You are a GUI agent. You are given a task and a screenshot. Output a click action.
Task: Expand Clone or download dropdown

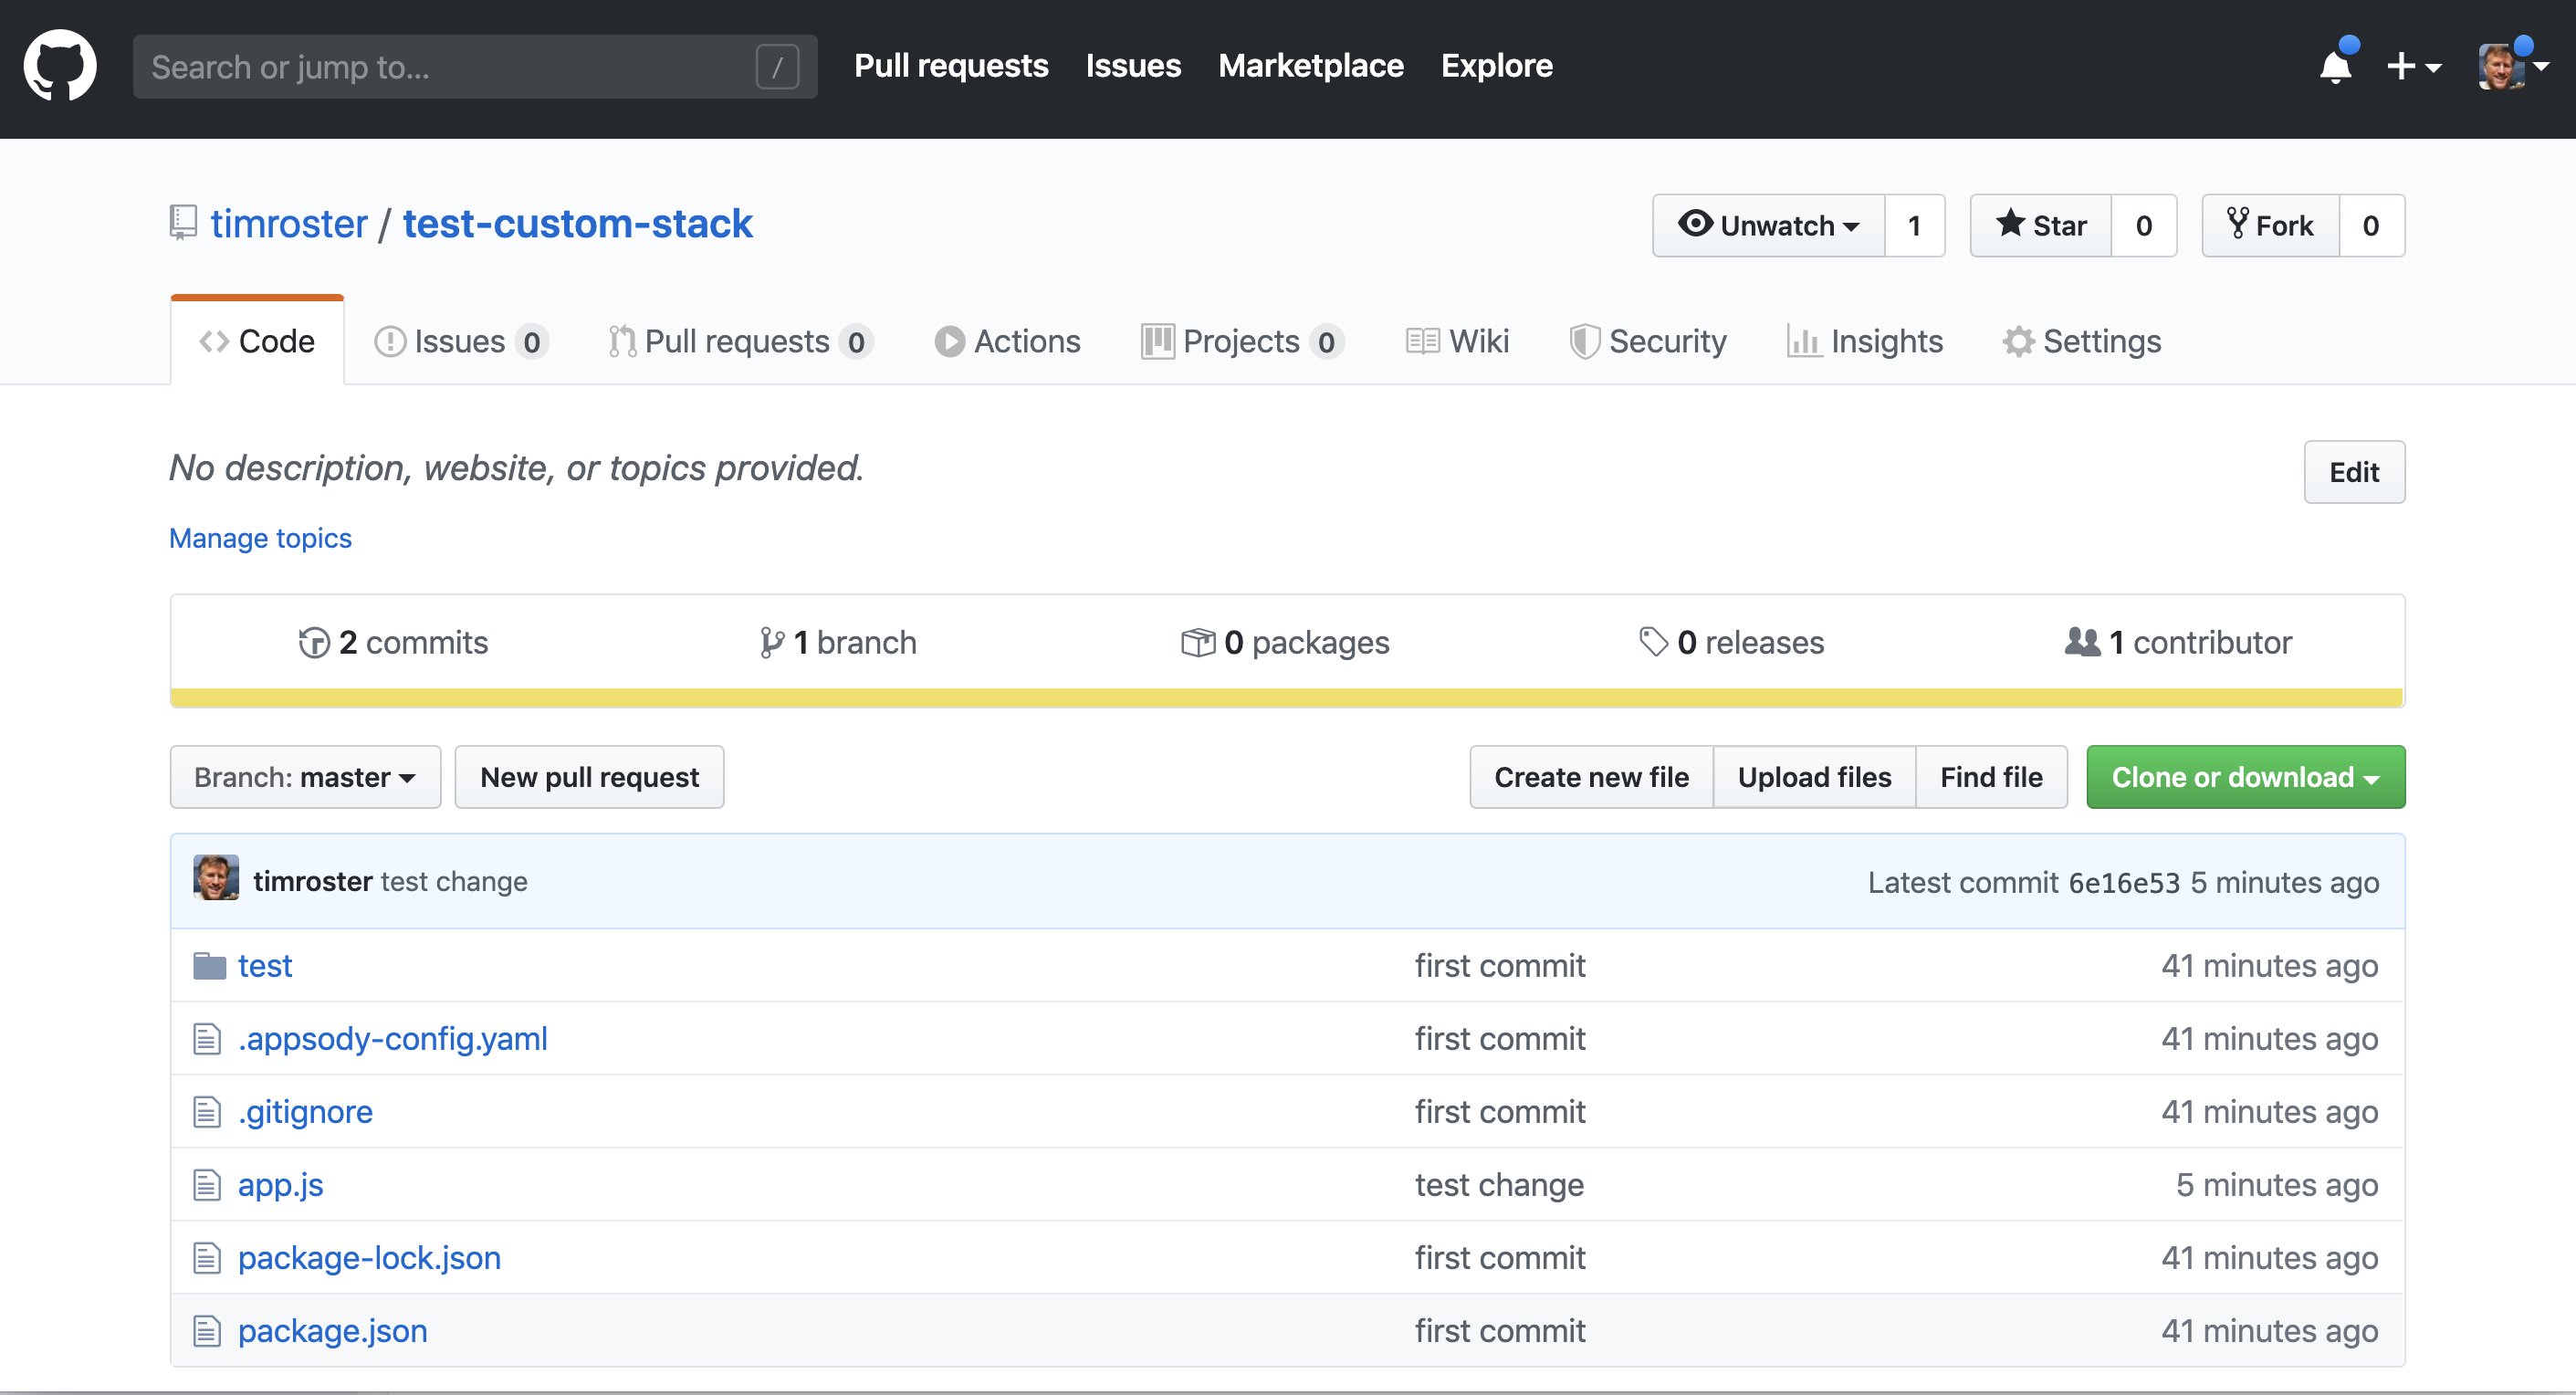(x=2245, y=777)
